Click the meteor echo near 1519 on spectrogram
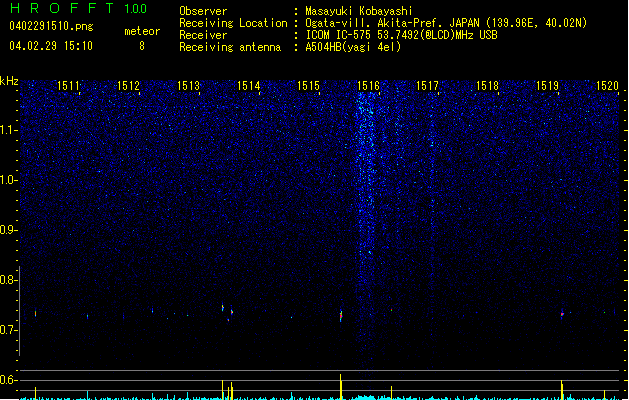 pyautogui.click(x=562, y=314)
